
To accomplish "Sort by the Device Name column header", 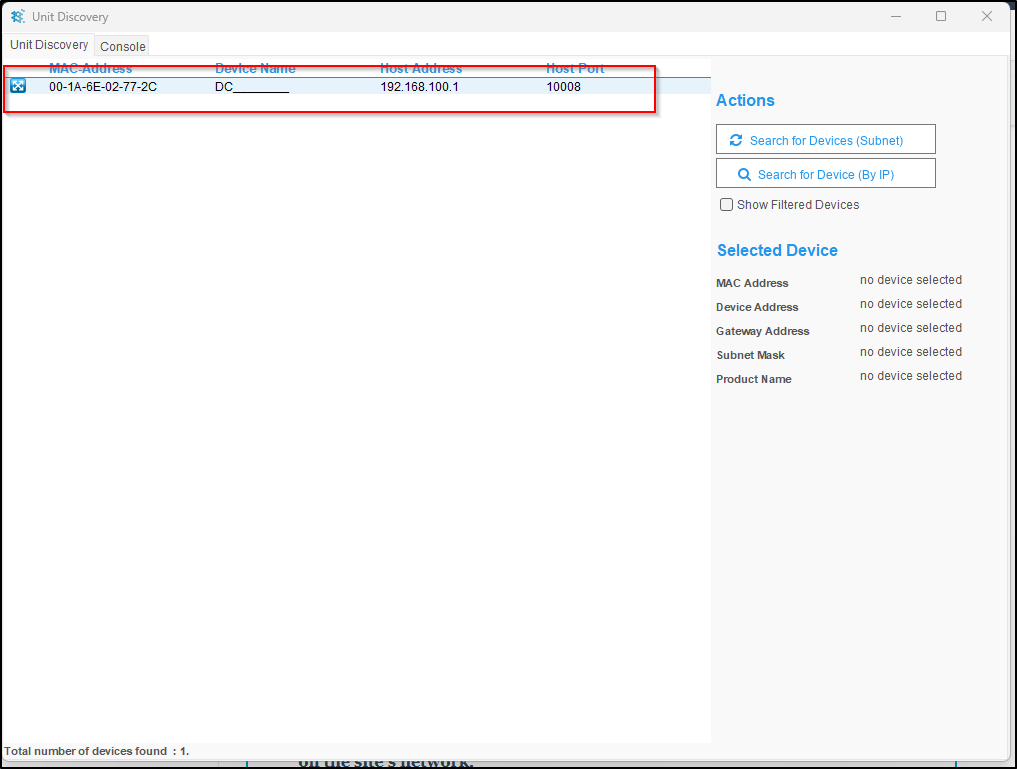I will pos(255,69).
